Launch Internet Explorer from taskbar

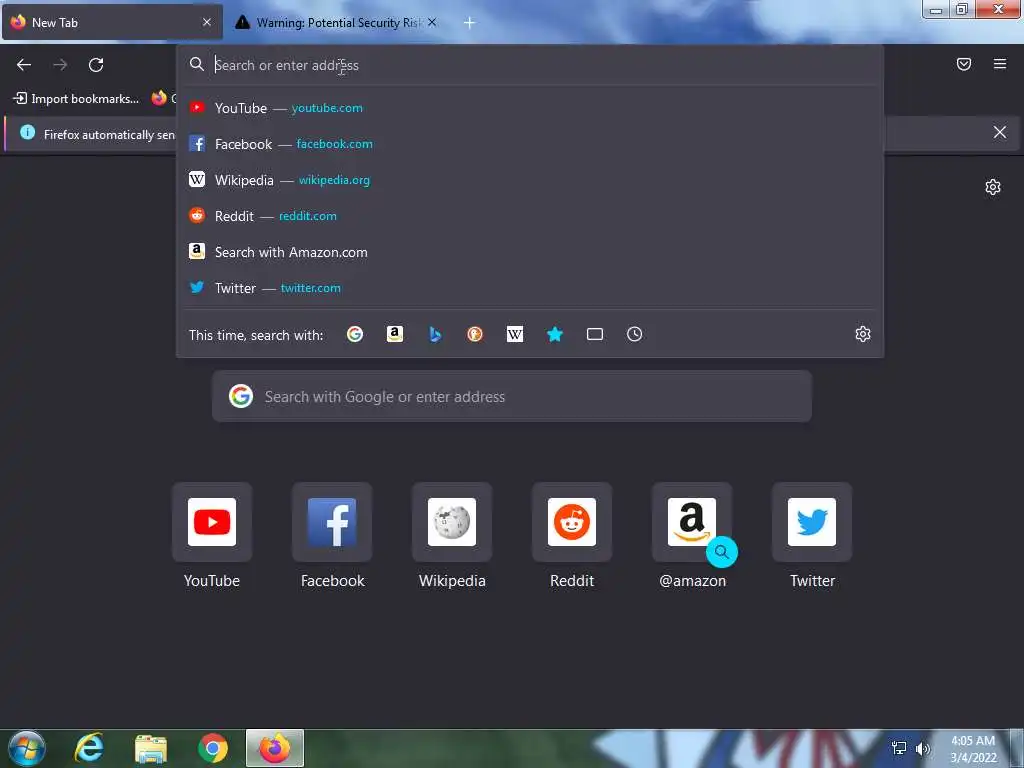tap(89, 748)
